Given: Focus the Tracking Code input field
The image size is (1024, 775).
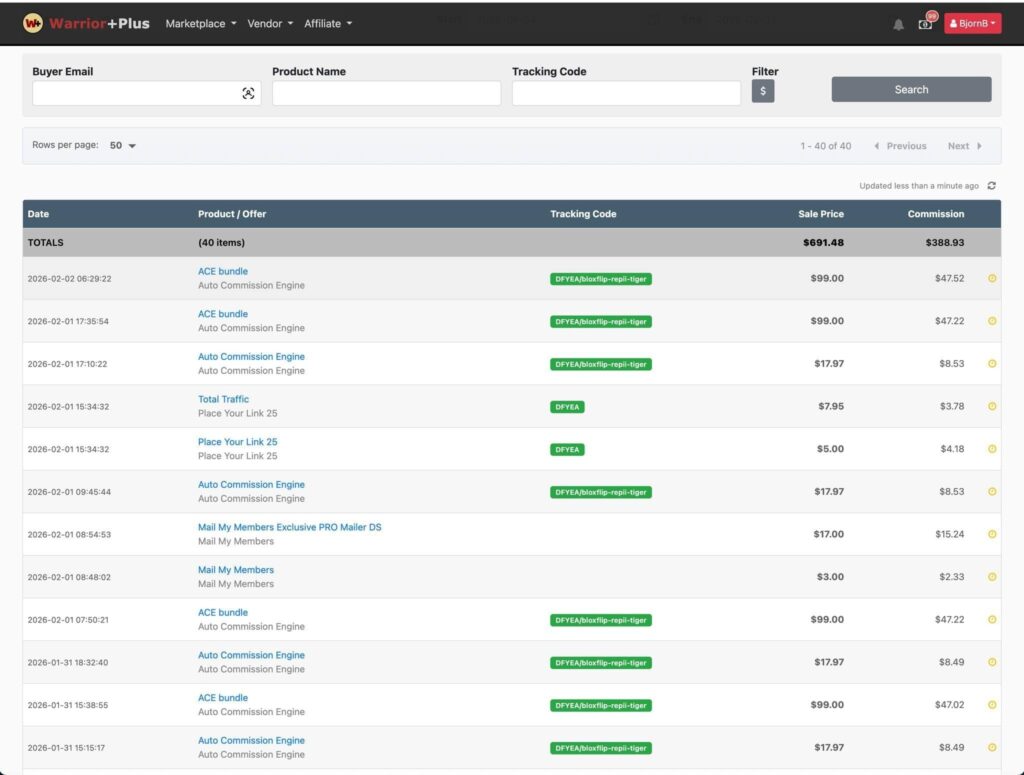Looking at the screenshot, I should pyautogui.click(x=626, y=93).
